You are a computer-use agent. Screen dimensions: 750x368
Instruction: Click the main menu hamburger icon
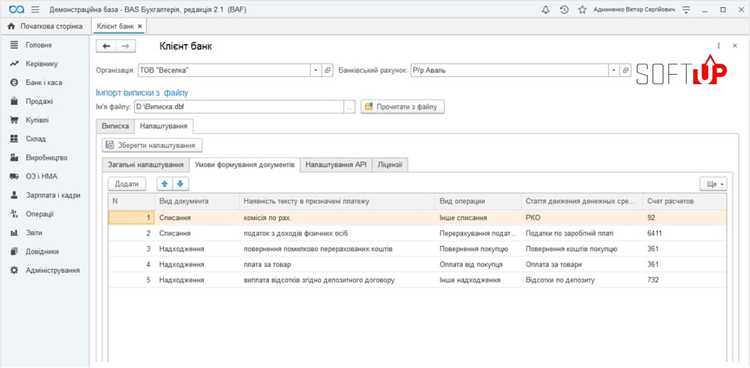pyautogui.click(x=35, y=10)
